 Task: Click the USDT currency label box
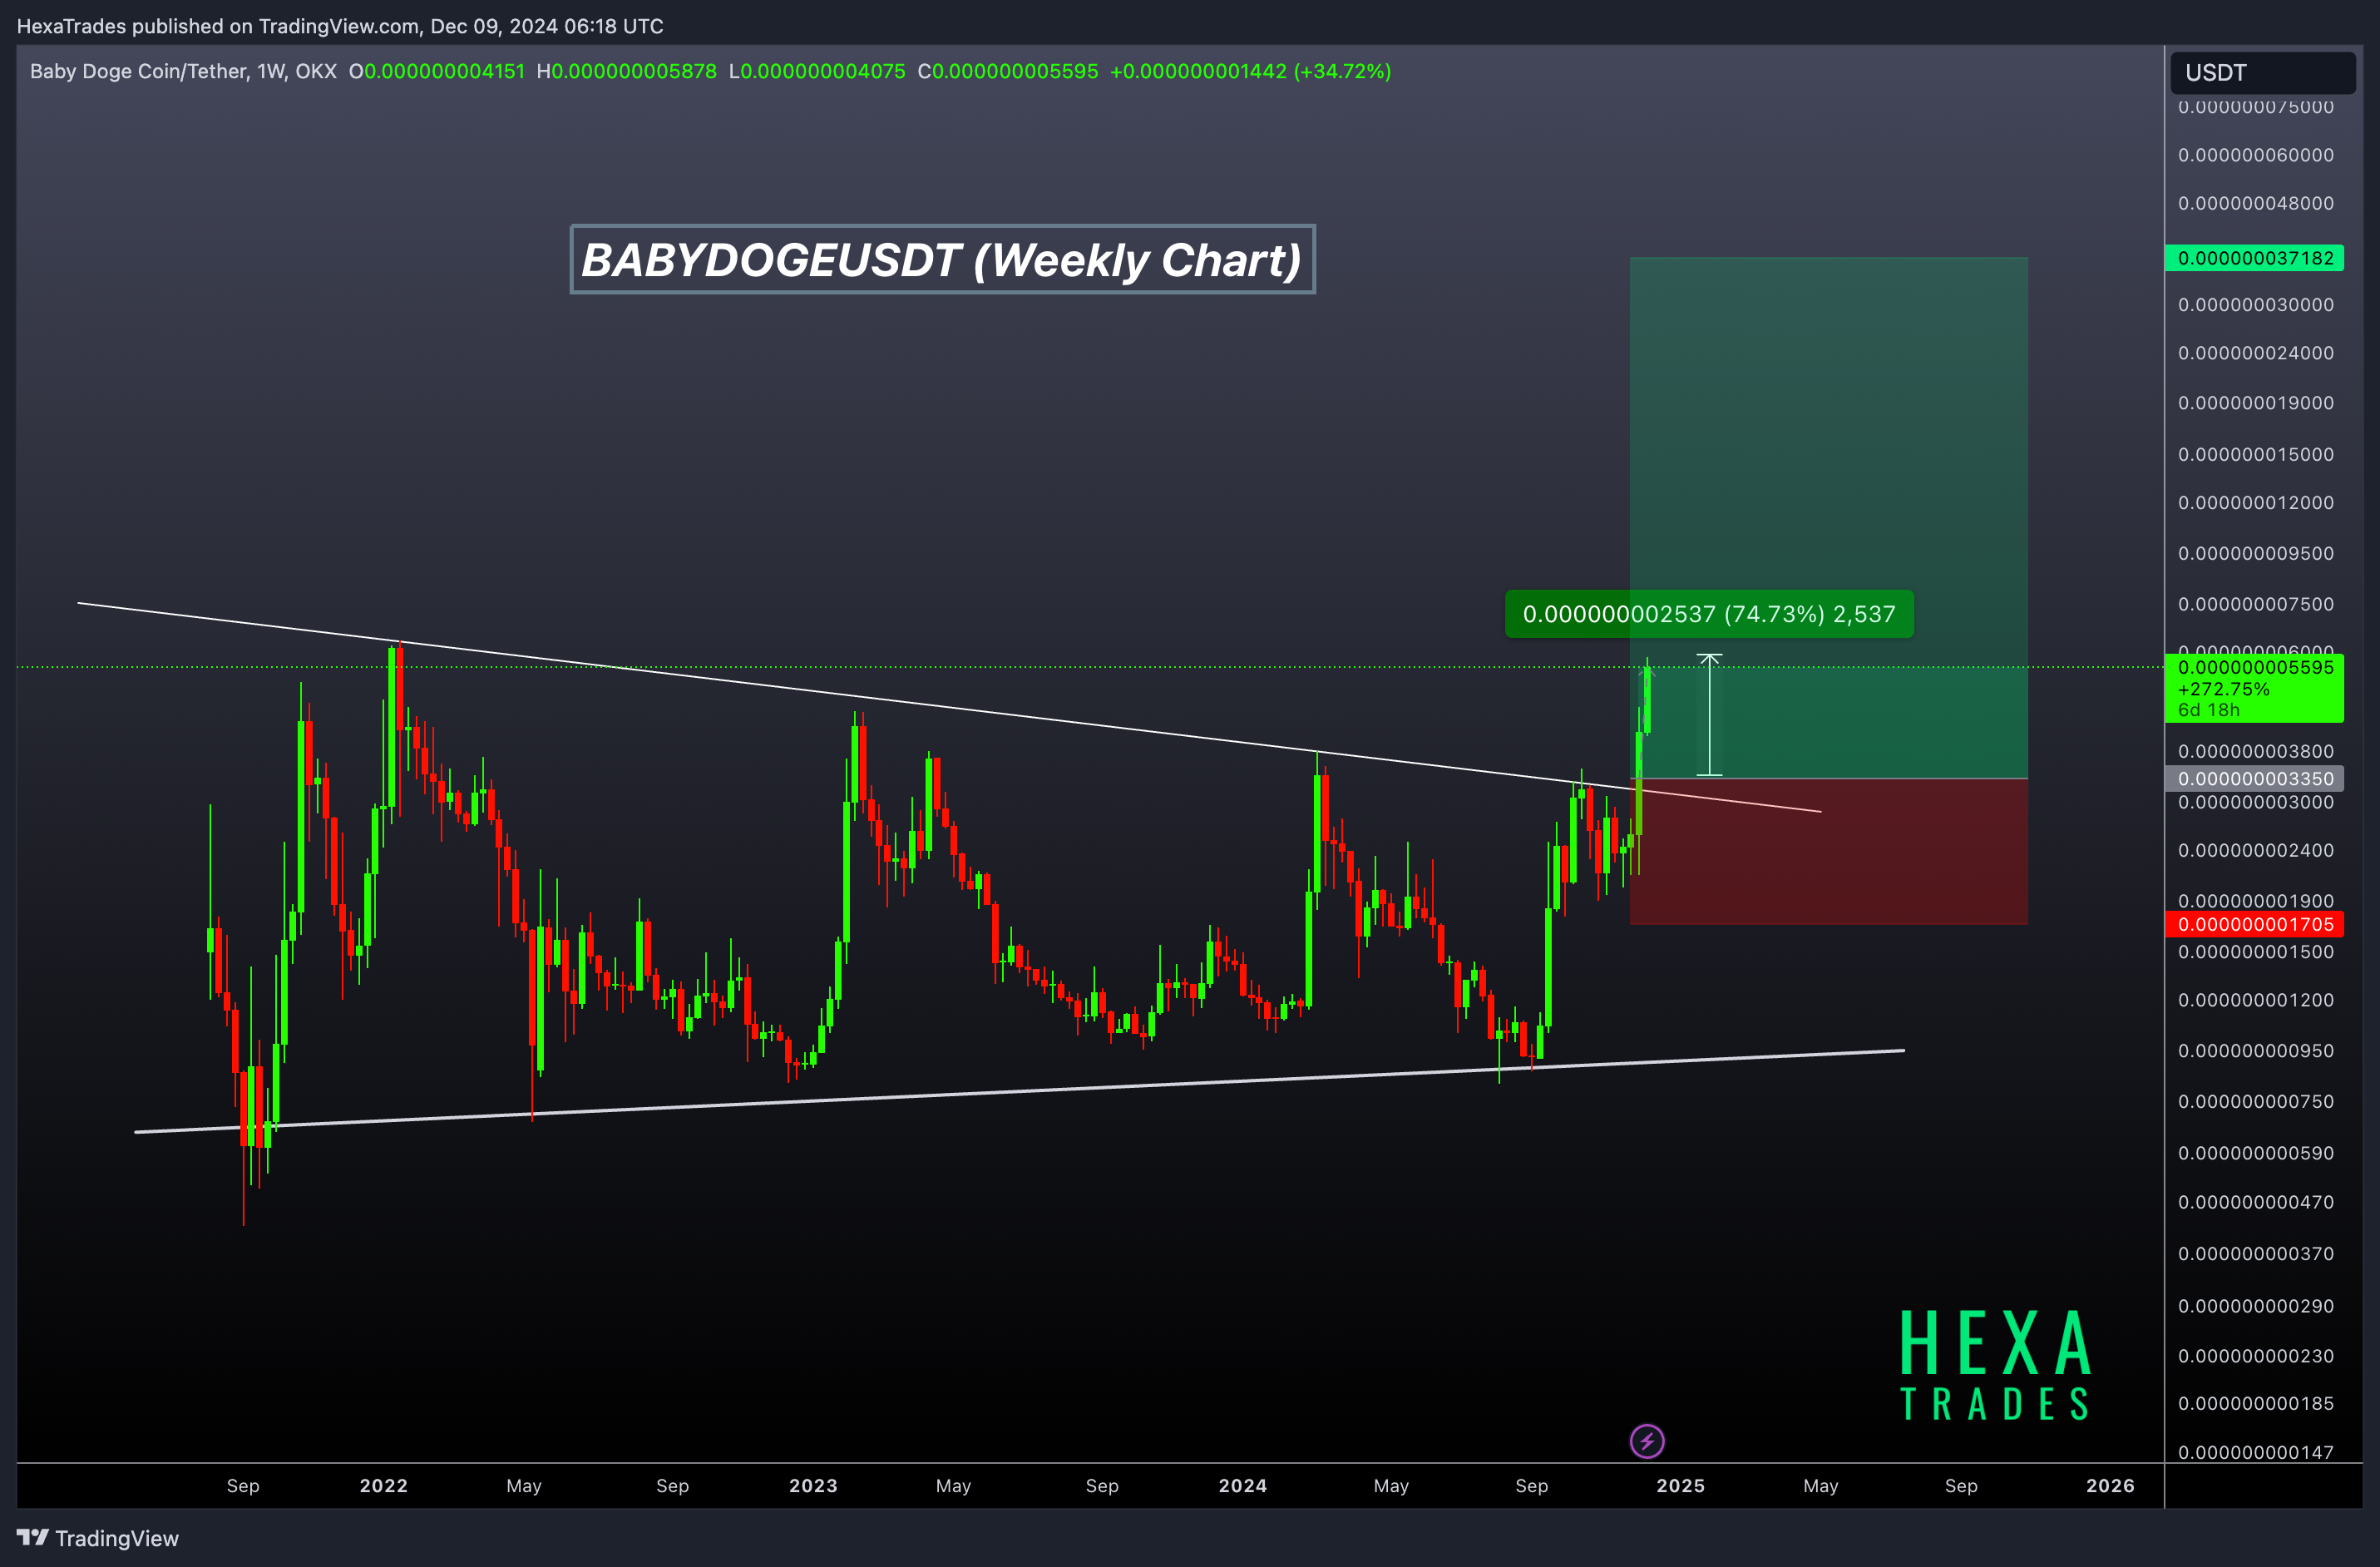click(x=2263, y=72)
